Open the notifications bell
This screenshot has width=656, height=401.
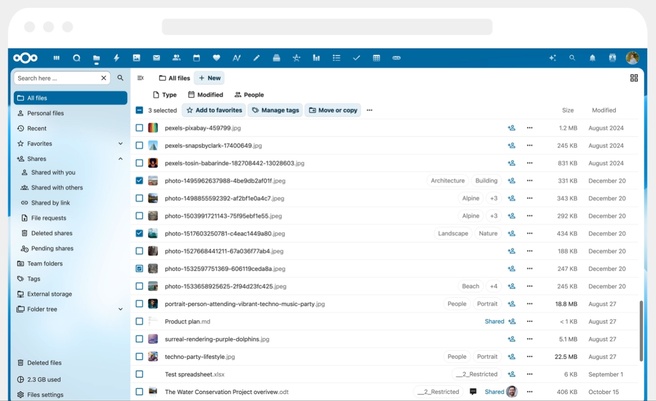(592, 58)
